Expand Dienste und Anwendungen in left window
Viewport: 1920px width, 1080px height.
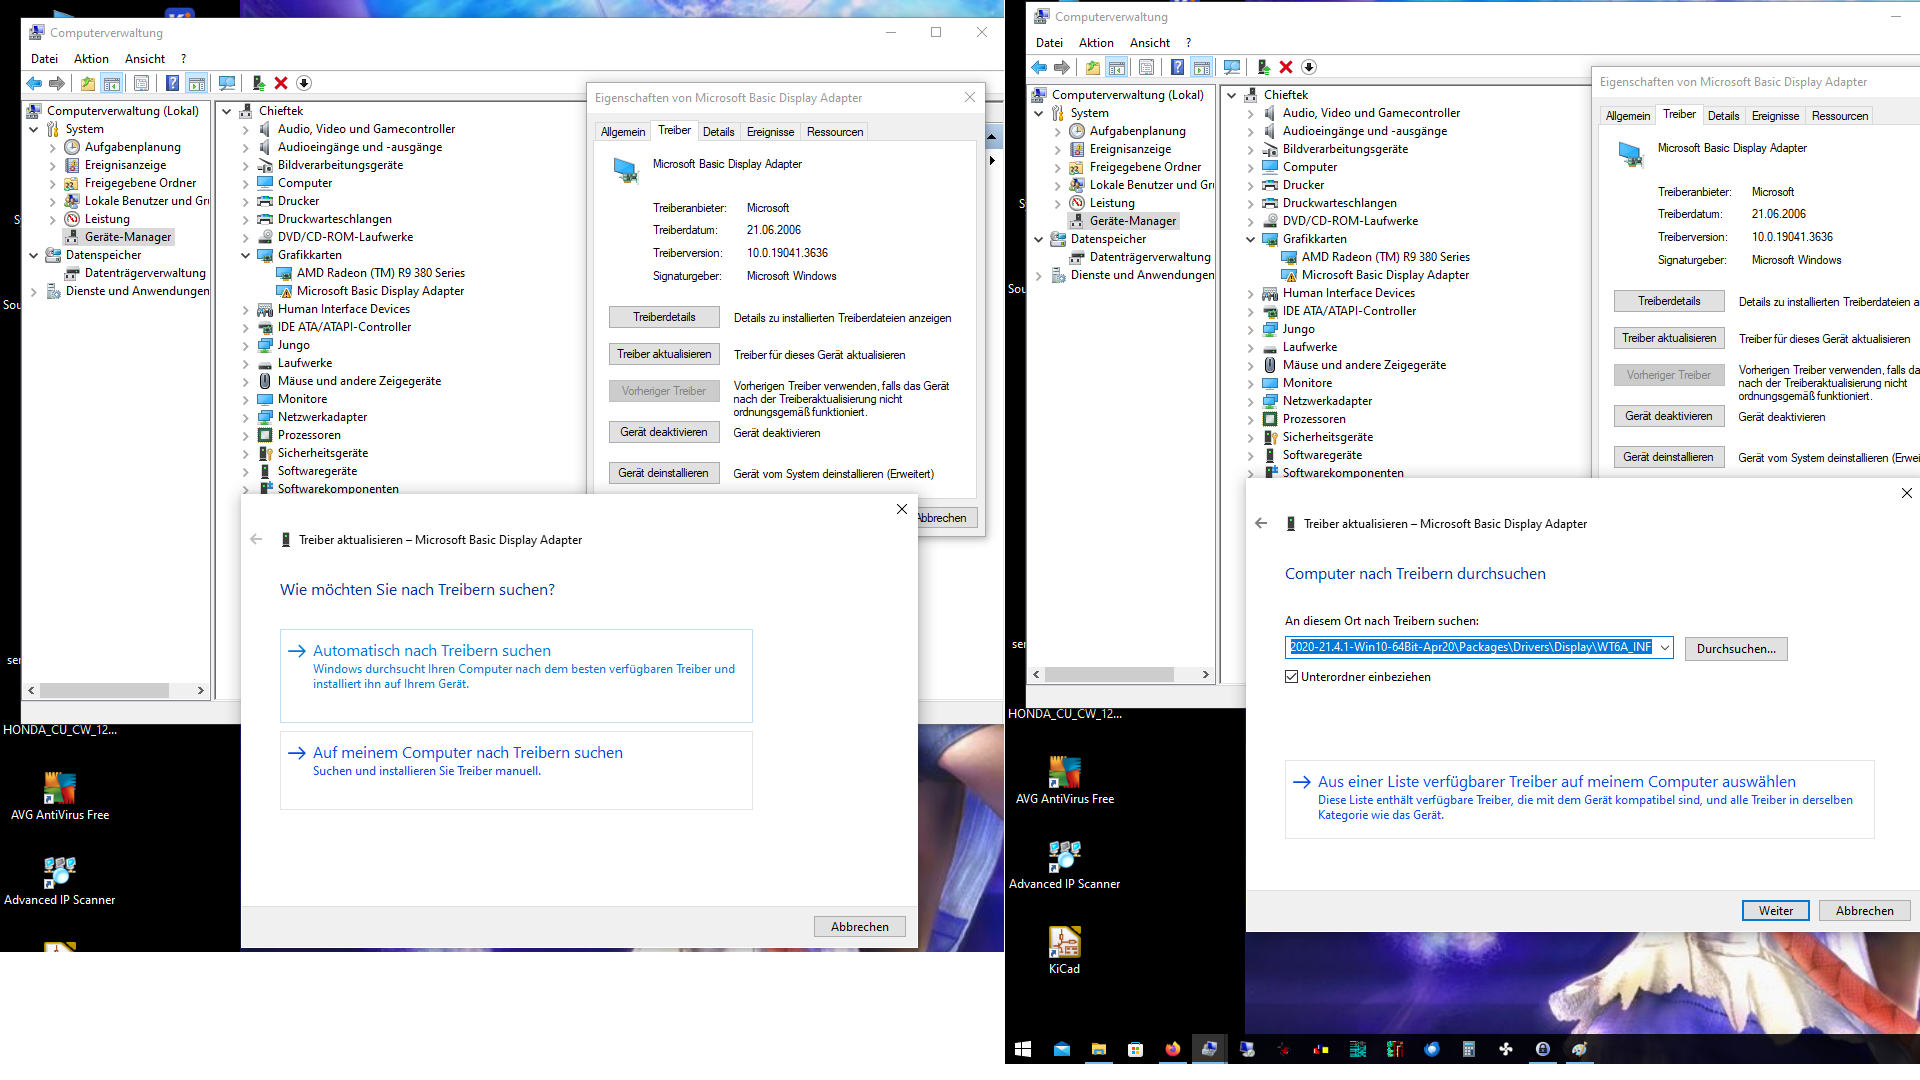tap(33, 292)
